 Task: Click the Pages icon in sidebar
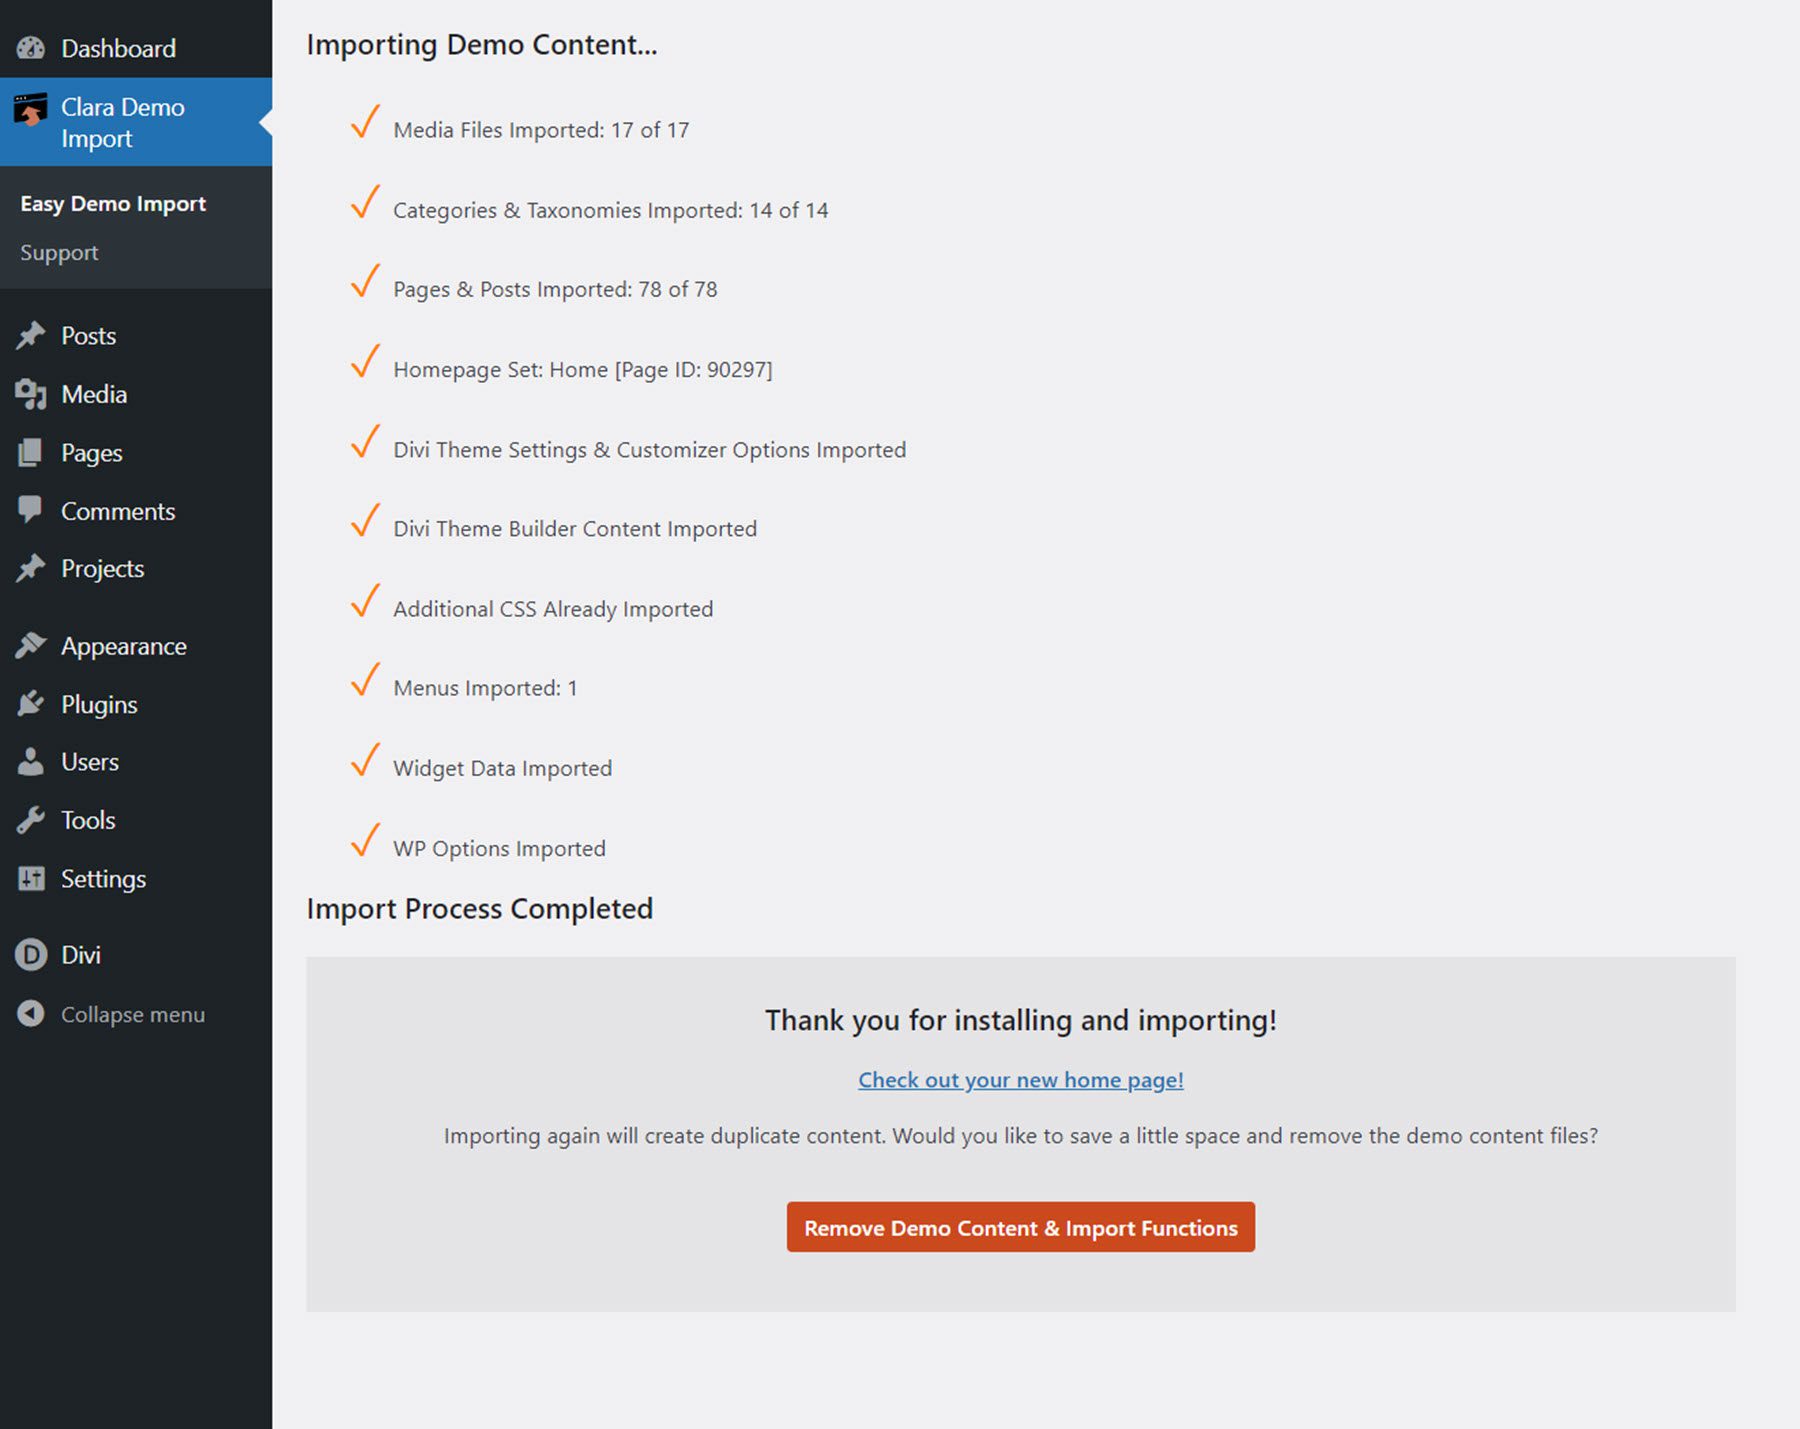pos(31,453)
